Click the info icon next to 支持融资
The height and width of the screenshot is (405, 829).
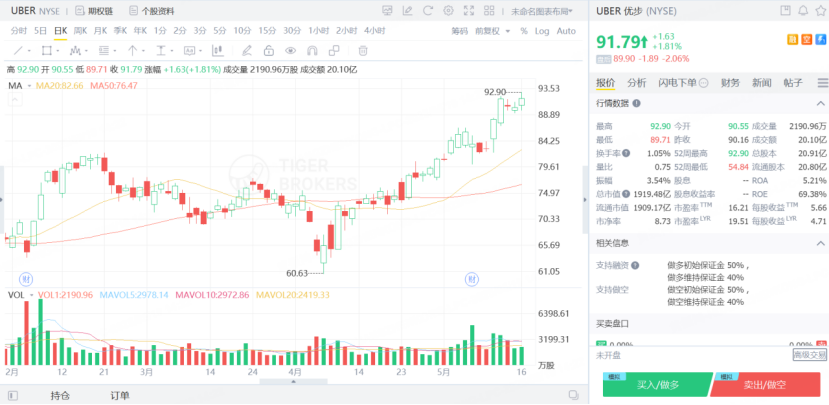(x=635, y=265)
